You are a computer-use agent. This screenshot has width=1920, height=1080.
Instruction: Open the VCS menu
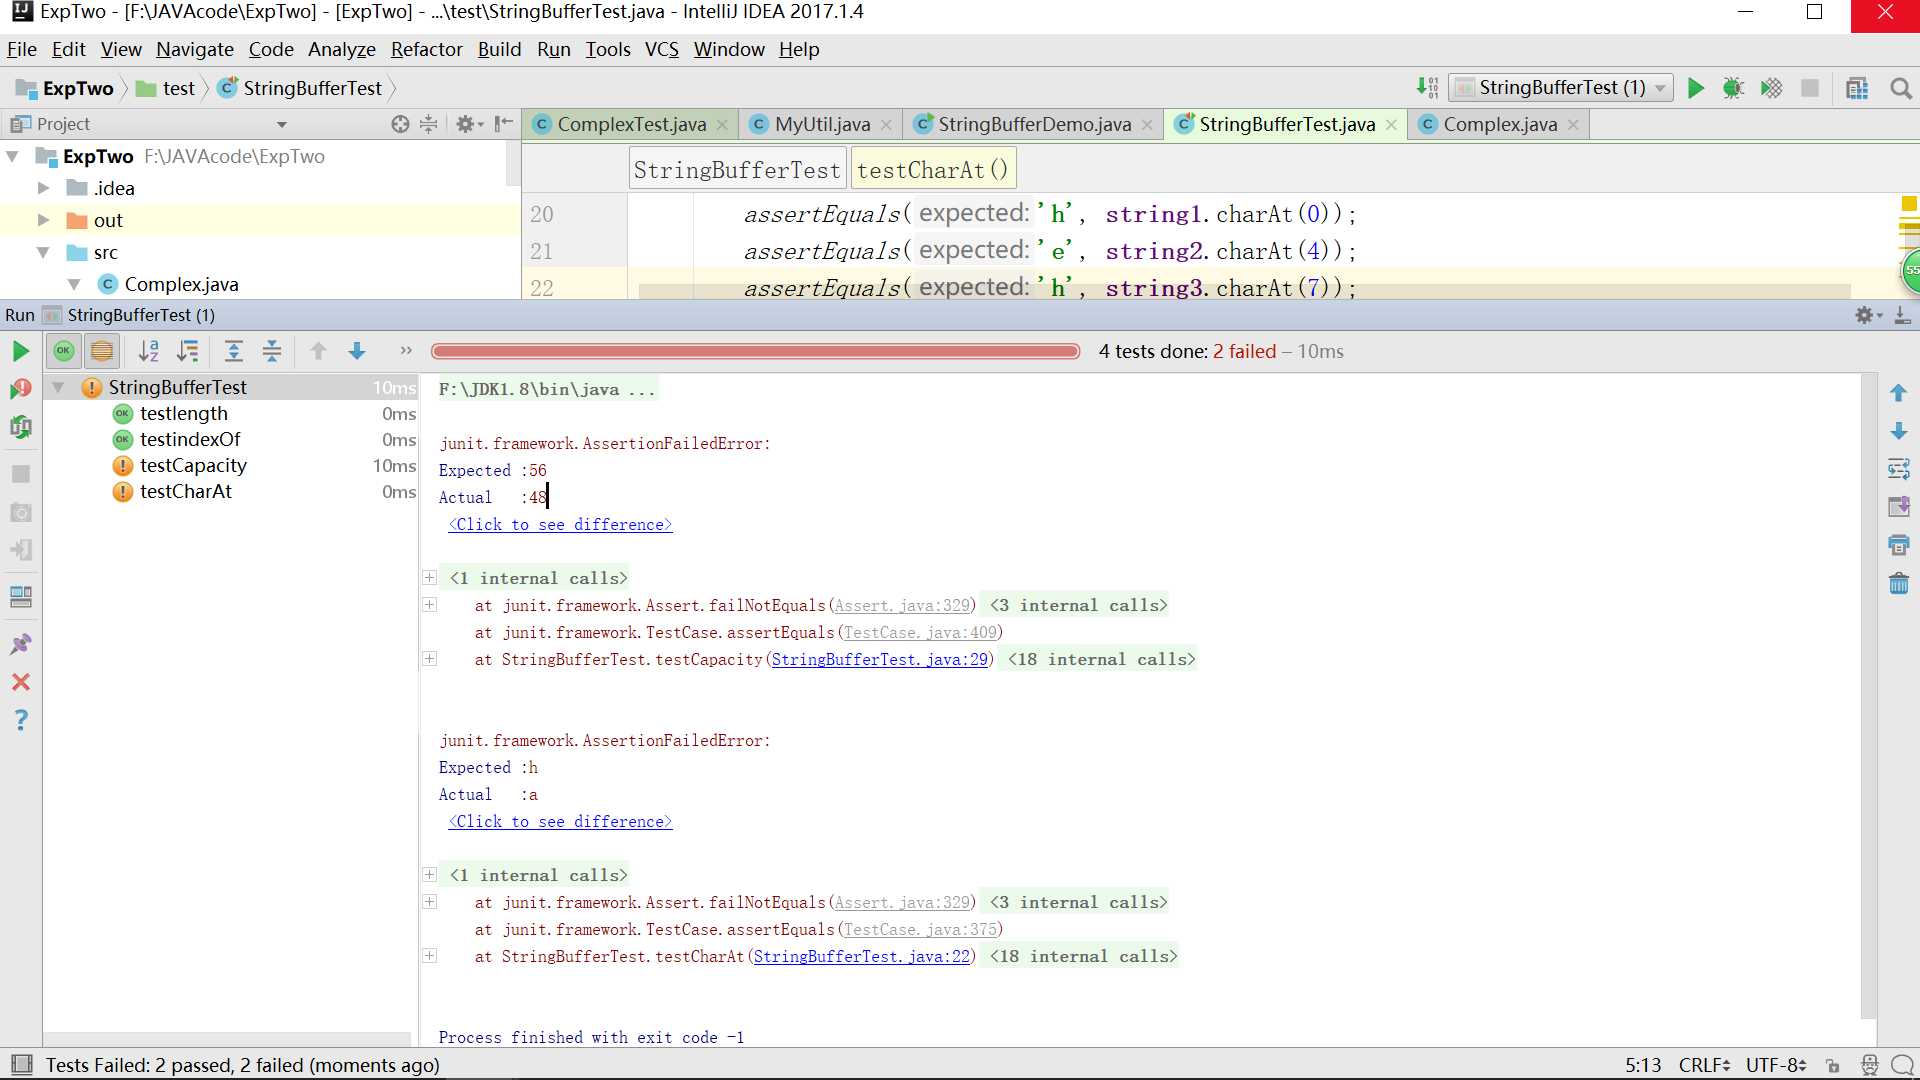click(661, 49)
